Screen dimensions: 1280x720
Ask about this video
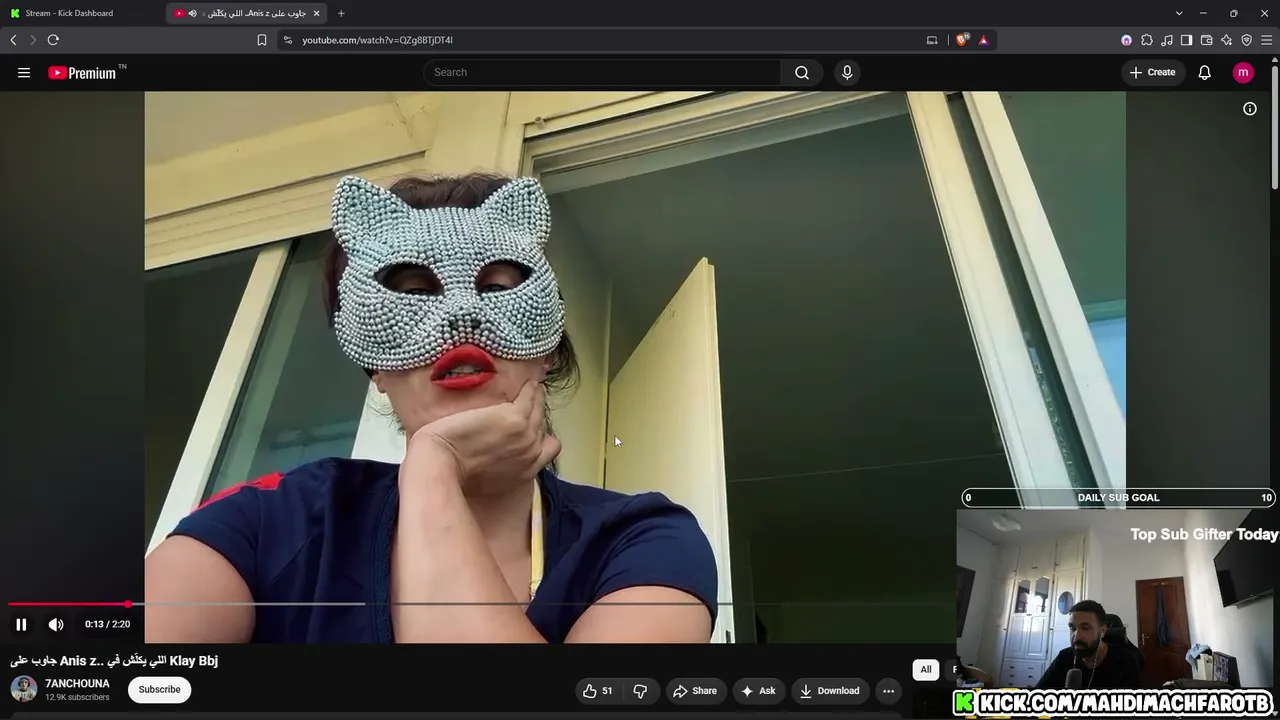(758, 691)
